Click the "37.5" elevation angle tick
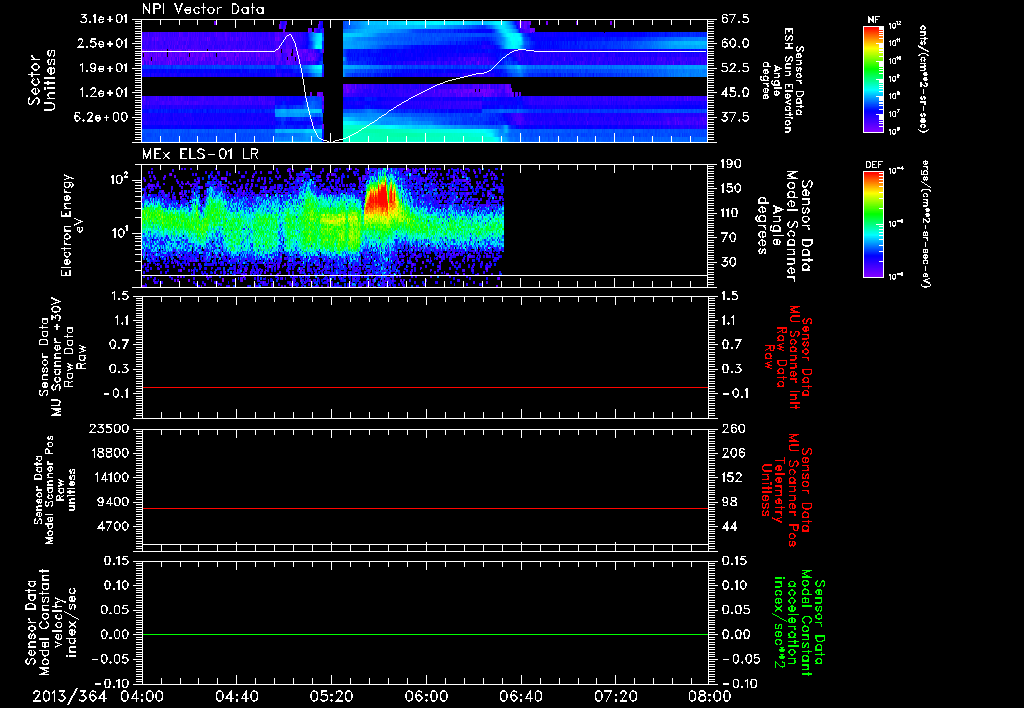This screenshot has height=708, width=1024. click(735, 118)
